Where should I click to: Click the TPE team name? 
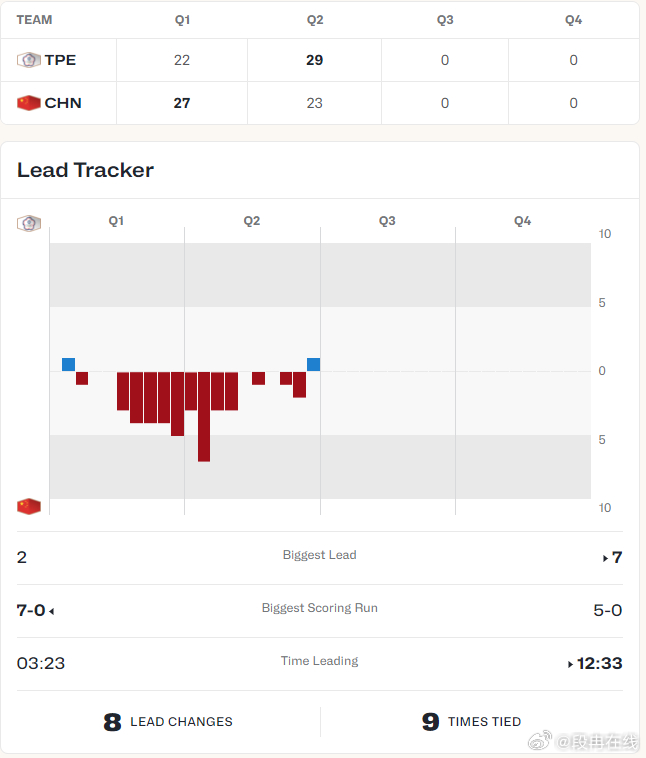tap(60, 60)
